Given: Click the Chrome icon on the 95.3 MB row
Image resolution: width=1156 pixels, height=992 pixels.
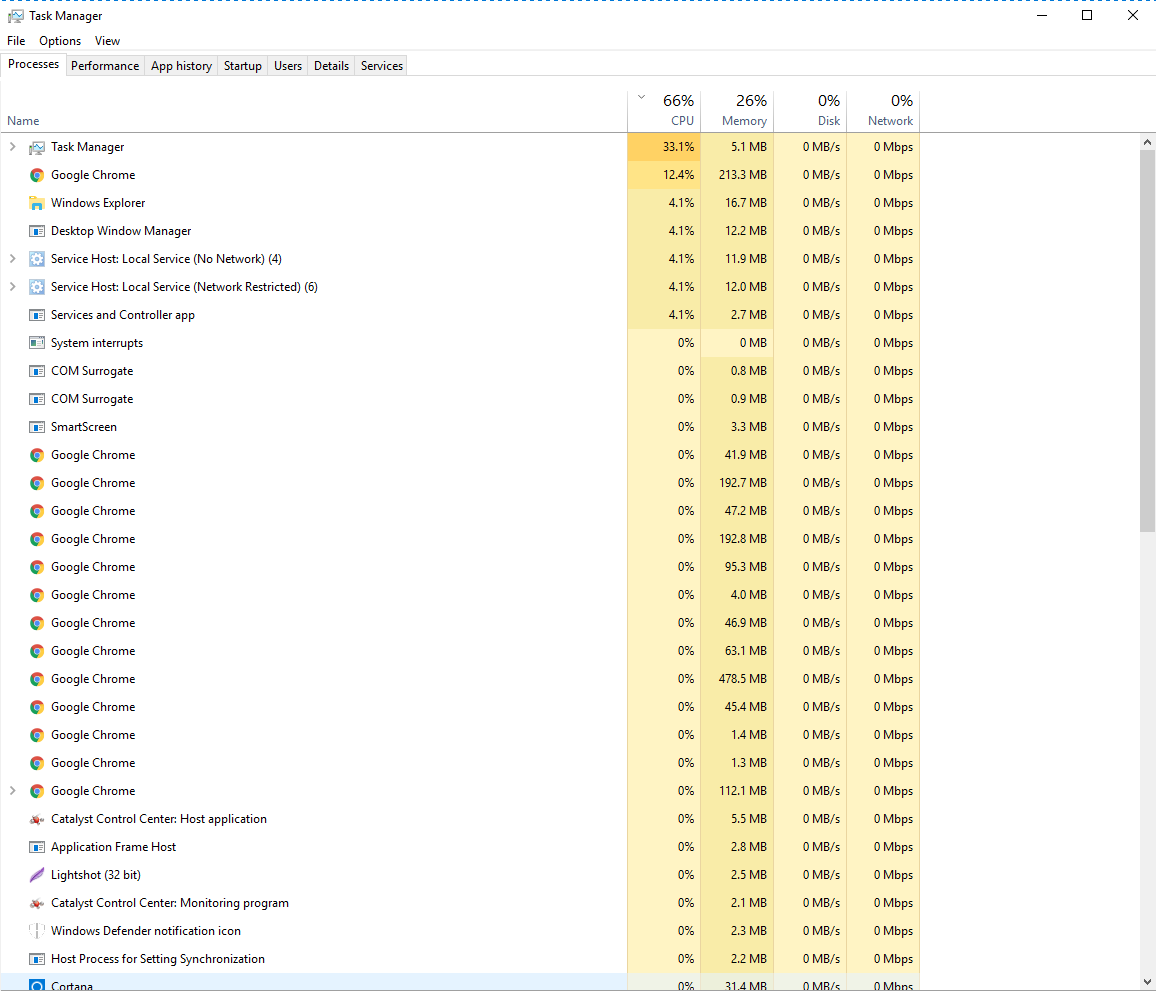Looking at the screenshot, I should pos(36,567).
